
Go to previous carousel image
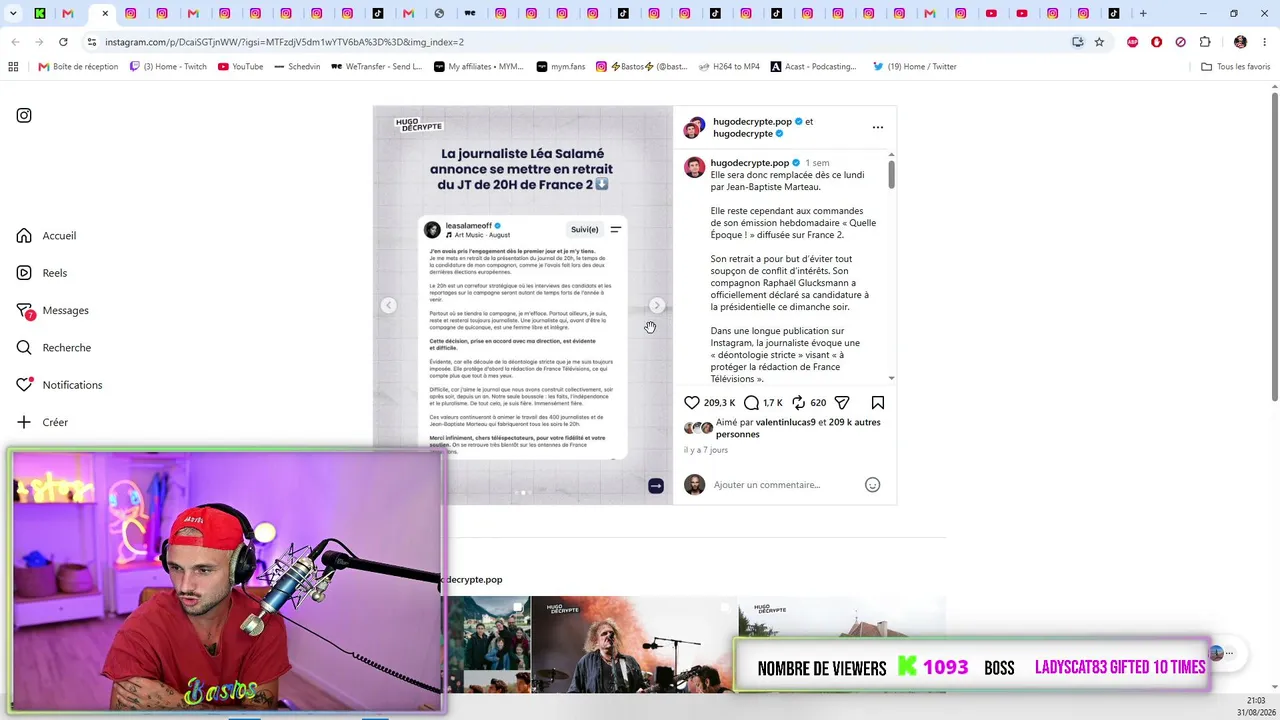pos(389,305)
